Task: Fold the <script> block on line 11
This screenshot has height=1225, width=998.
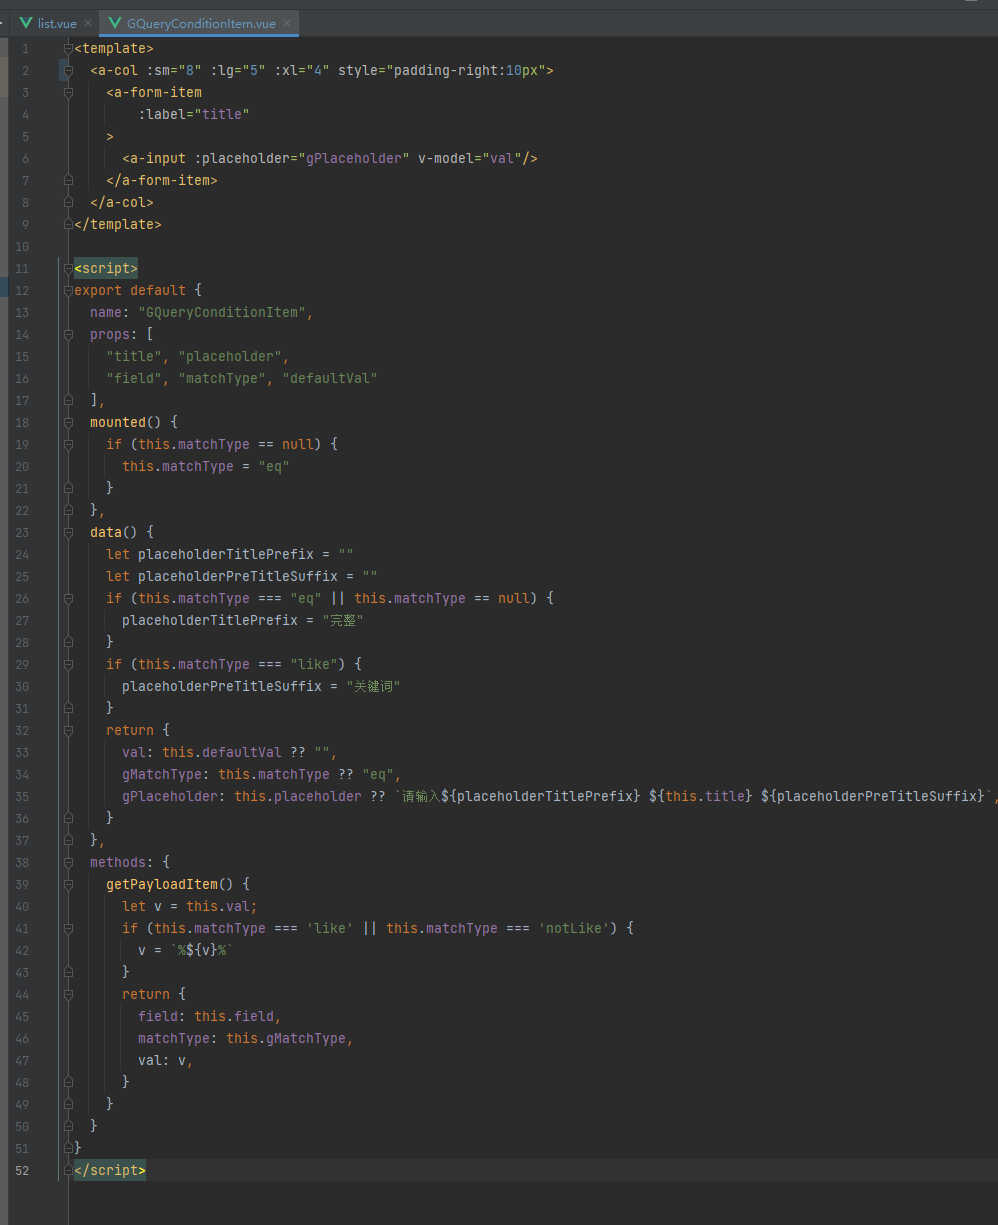Action: pyautogui.click(x=68, y=268)
